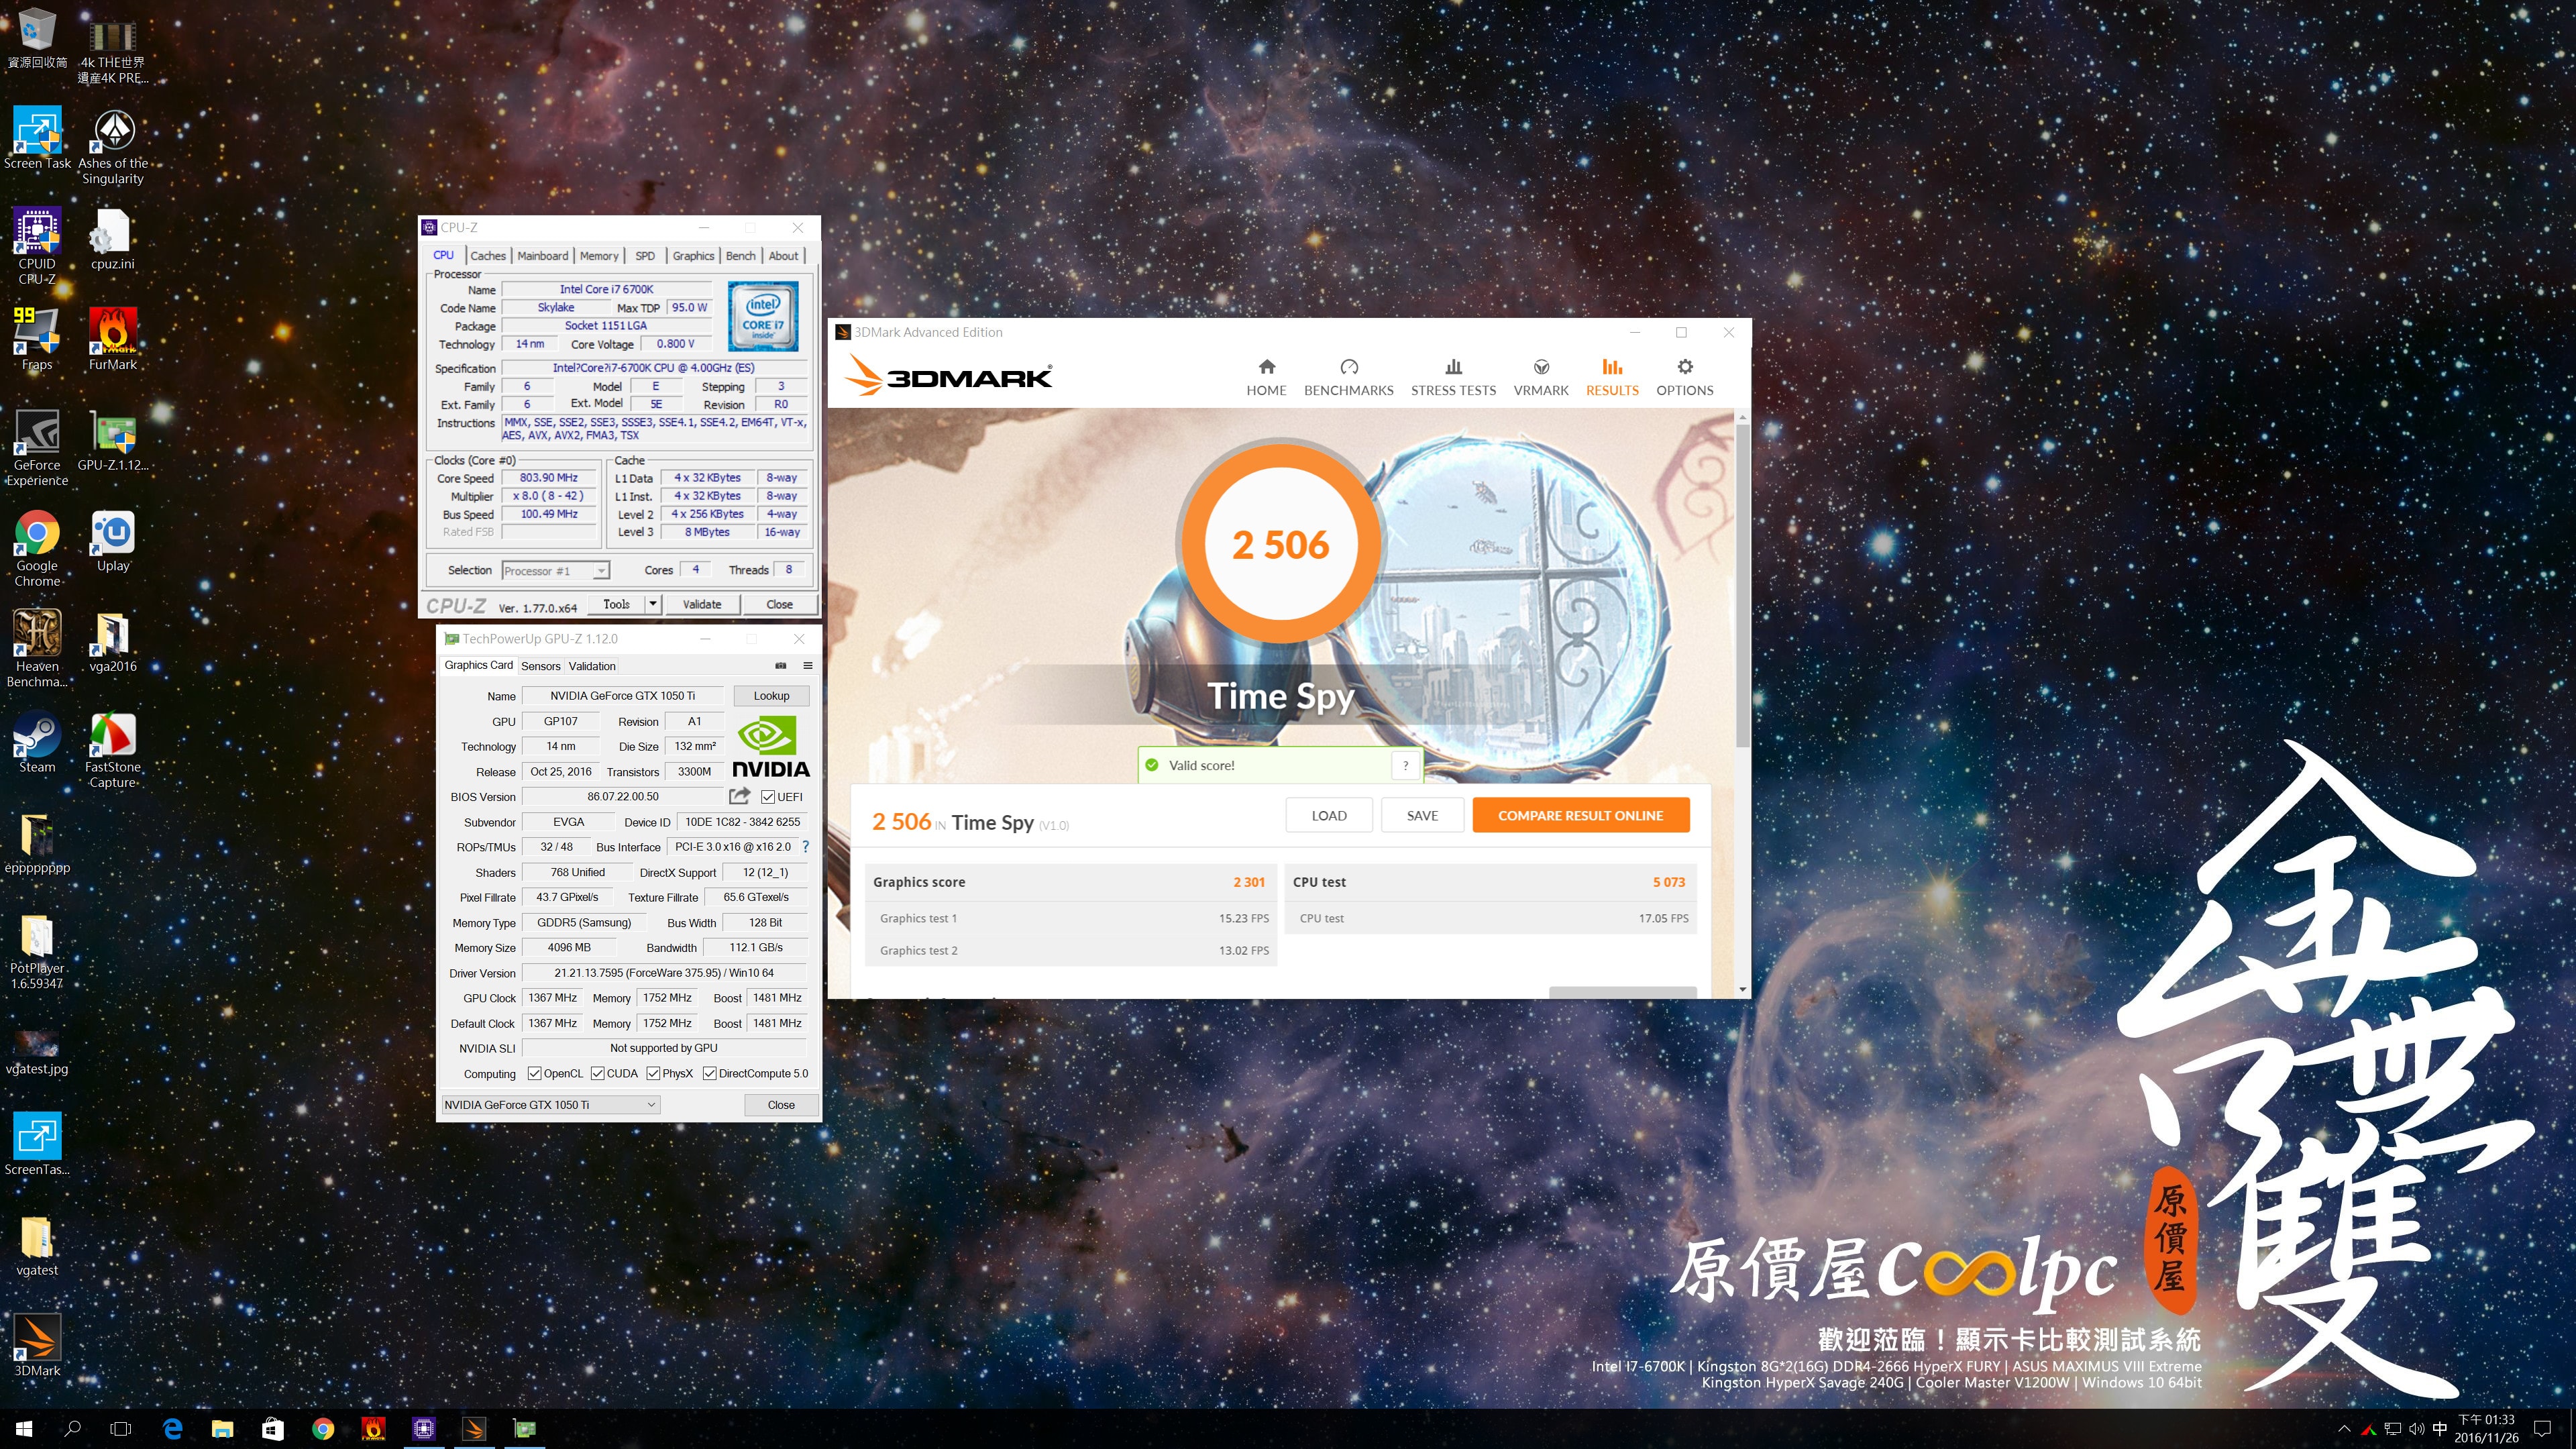Click the GPU Name field in GPU-Z
The width and height of the screenshot is (2576, 1449).
point(622,696)
